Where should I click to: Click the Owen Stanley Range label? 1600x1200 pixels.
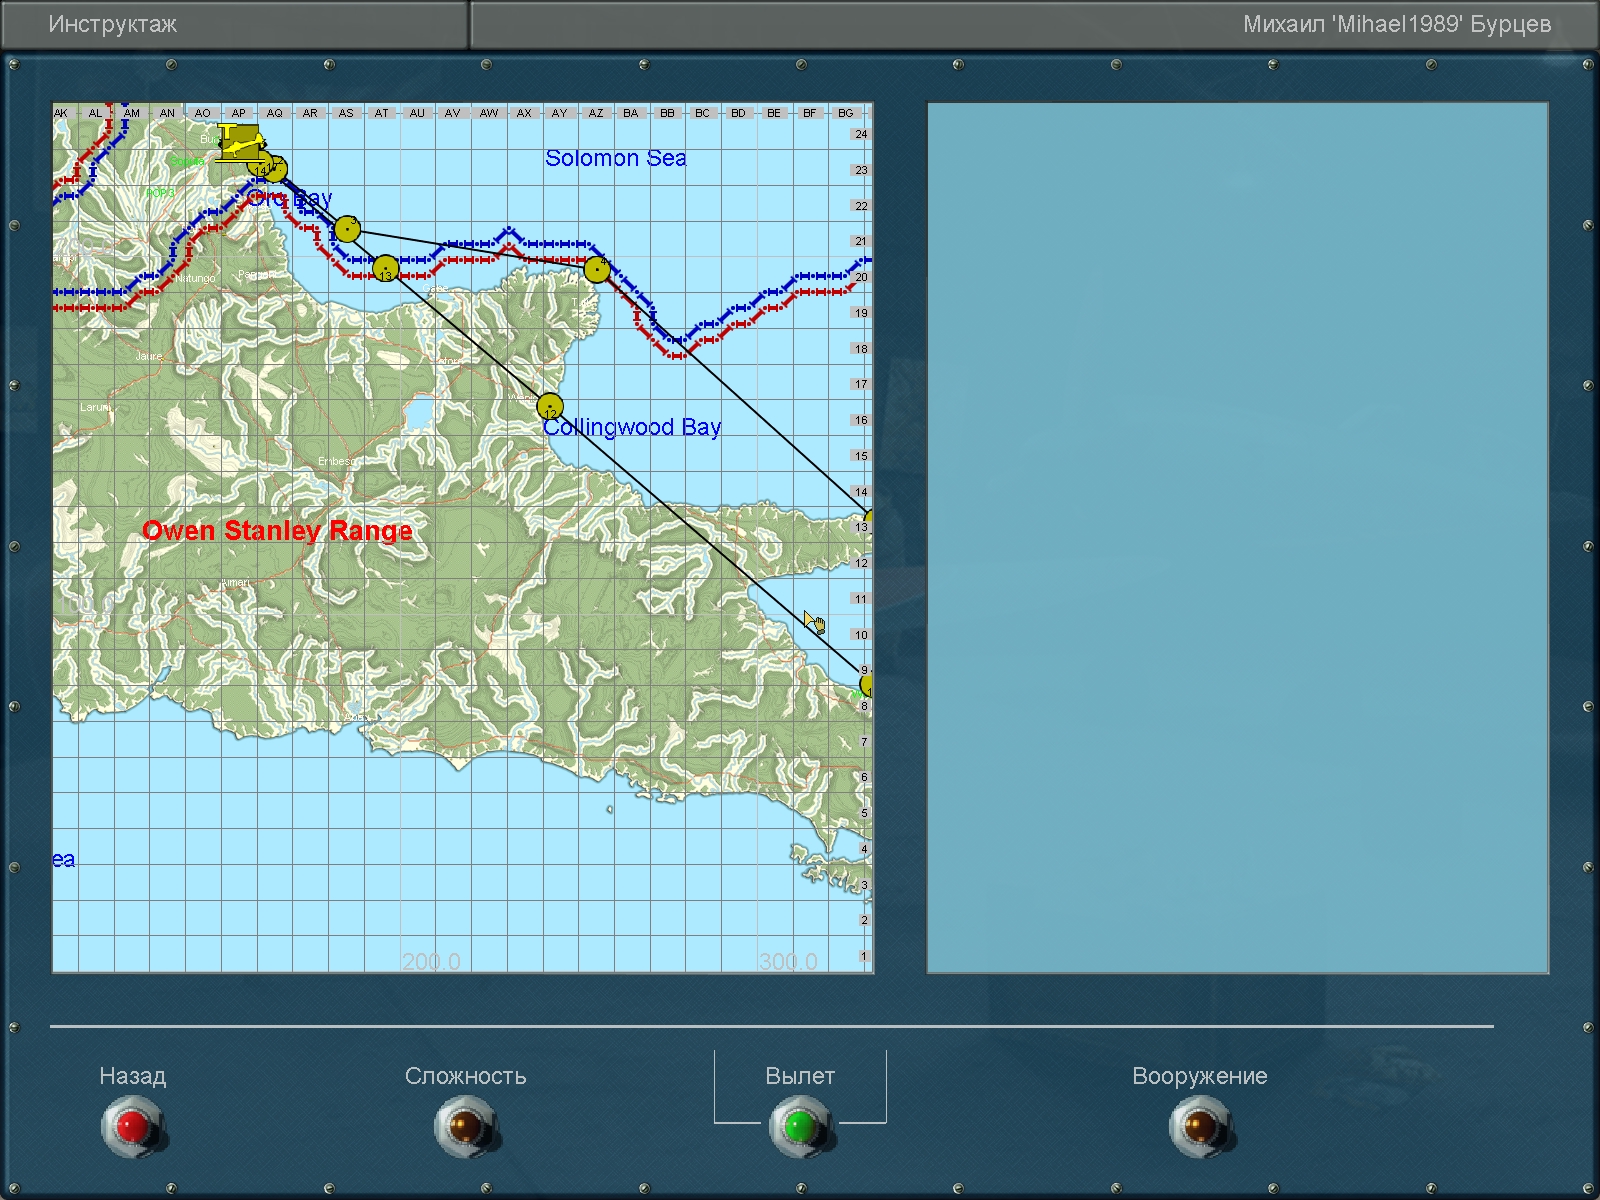pos(277,531)
